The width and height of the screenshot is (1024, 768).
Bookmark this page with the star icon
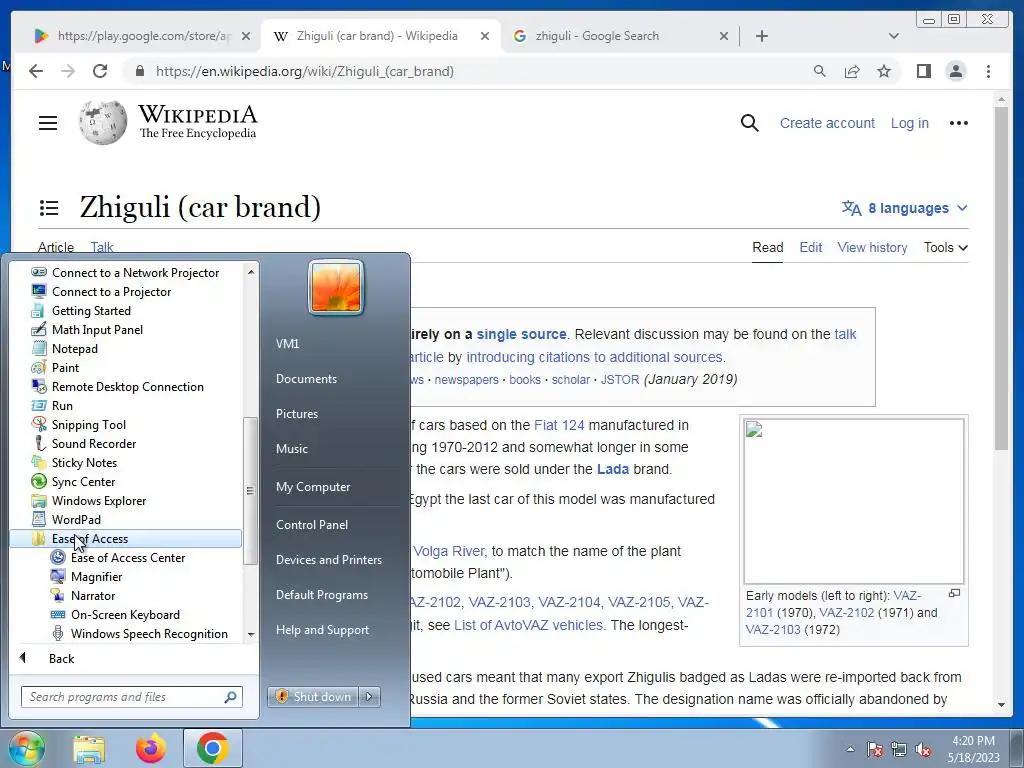884,71
